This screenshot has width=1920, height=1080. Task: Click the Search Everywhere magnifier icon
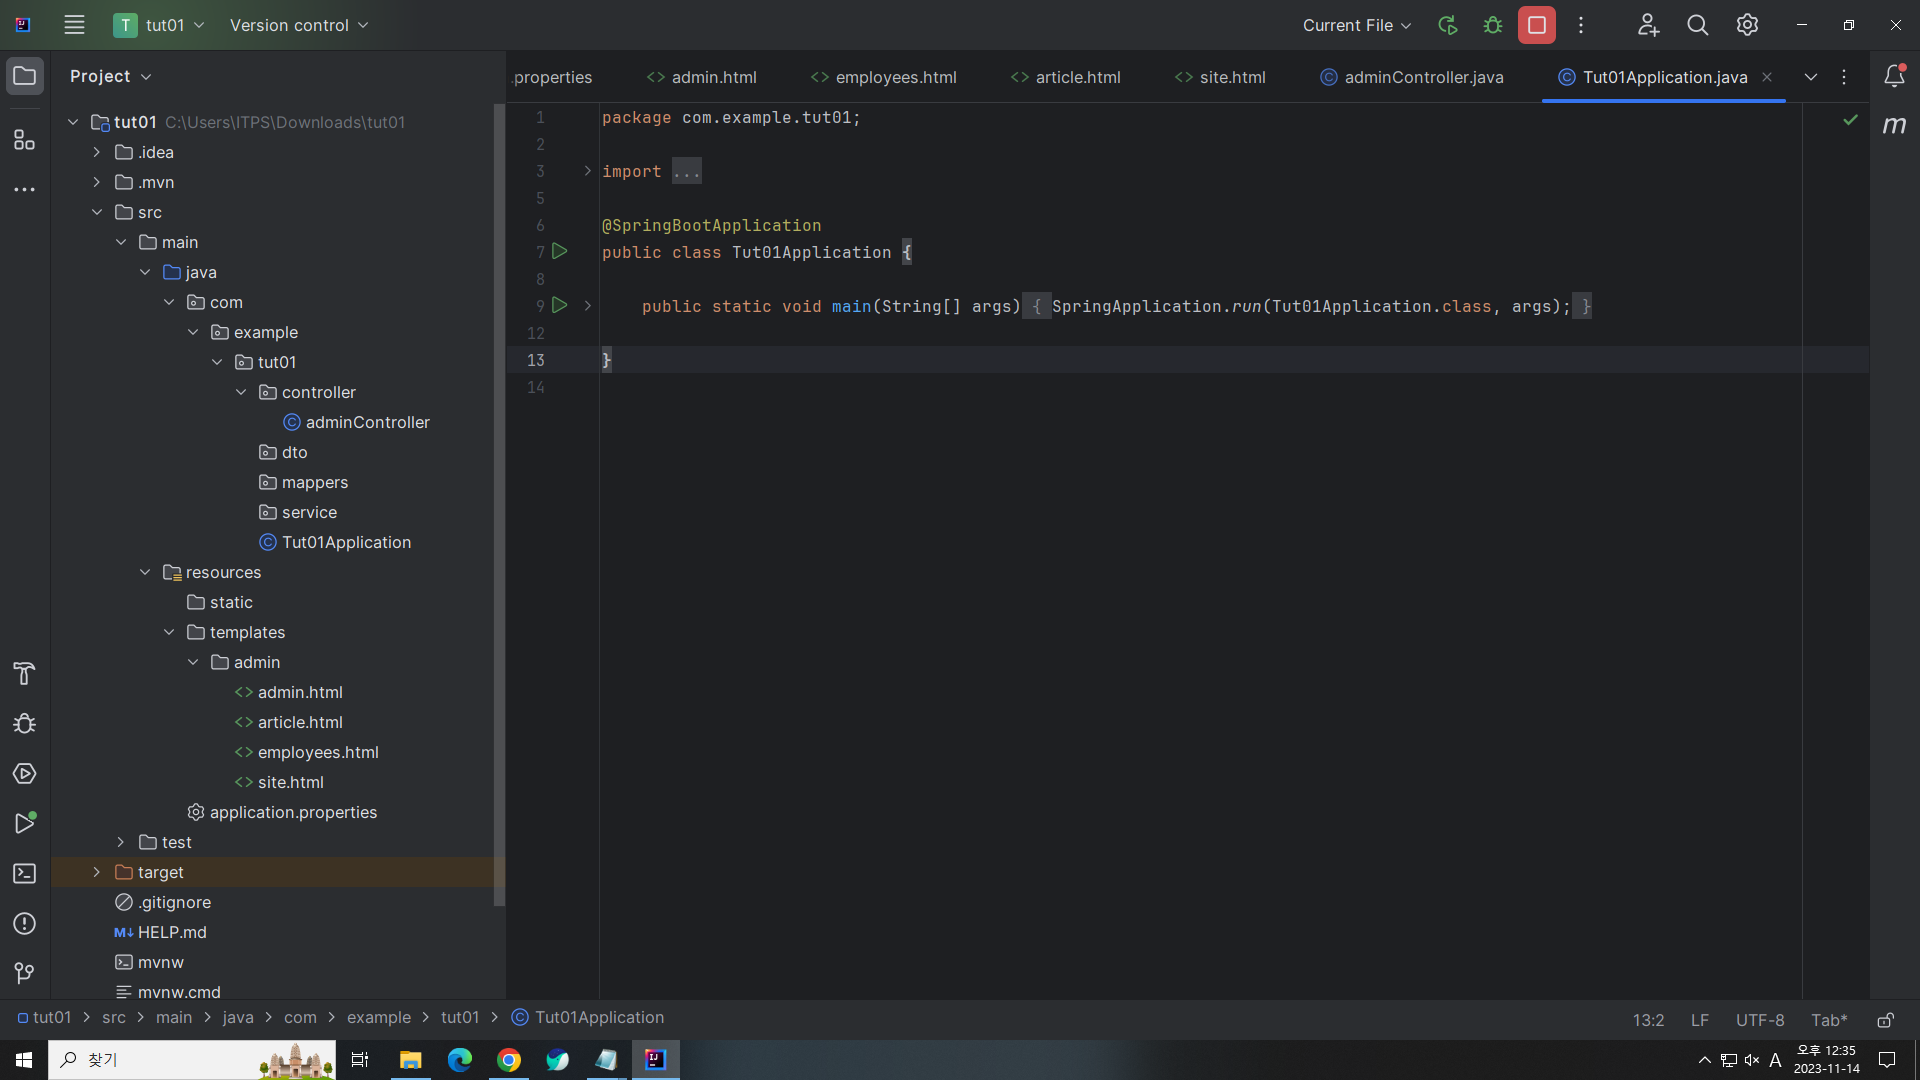(1697, 25)
